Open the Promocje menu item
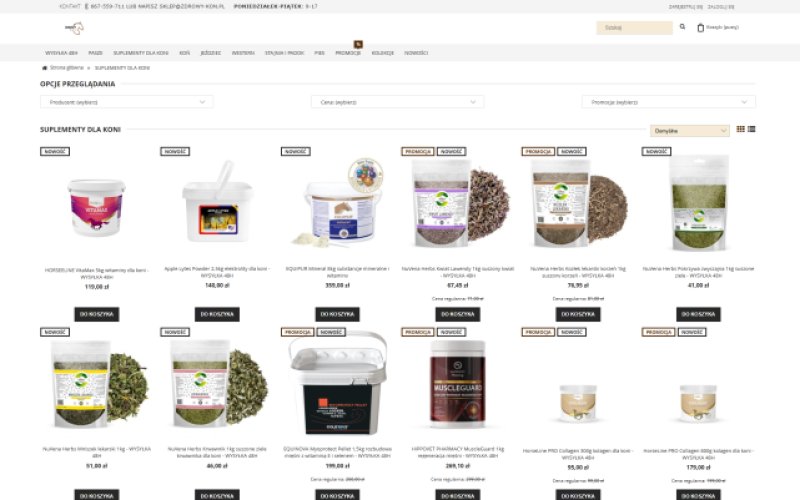 coord(348,53)
